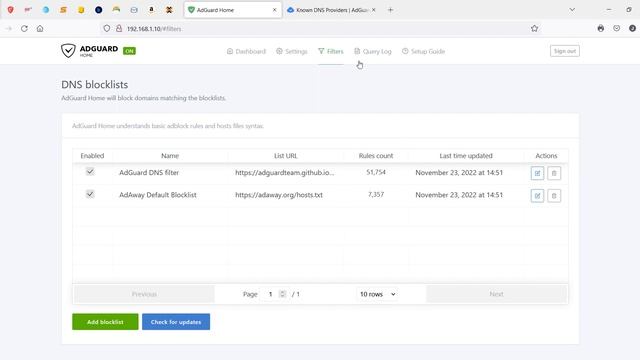Close the AdGuard Home tab

[275, 10]
